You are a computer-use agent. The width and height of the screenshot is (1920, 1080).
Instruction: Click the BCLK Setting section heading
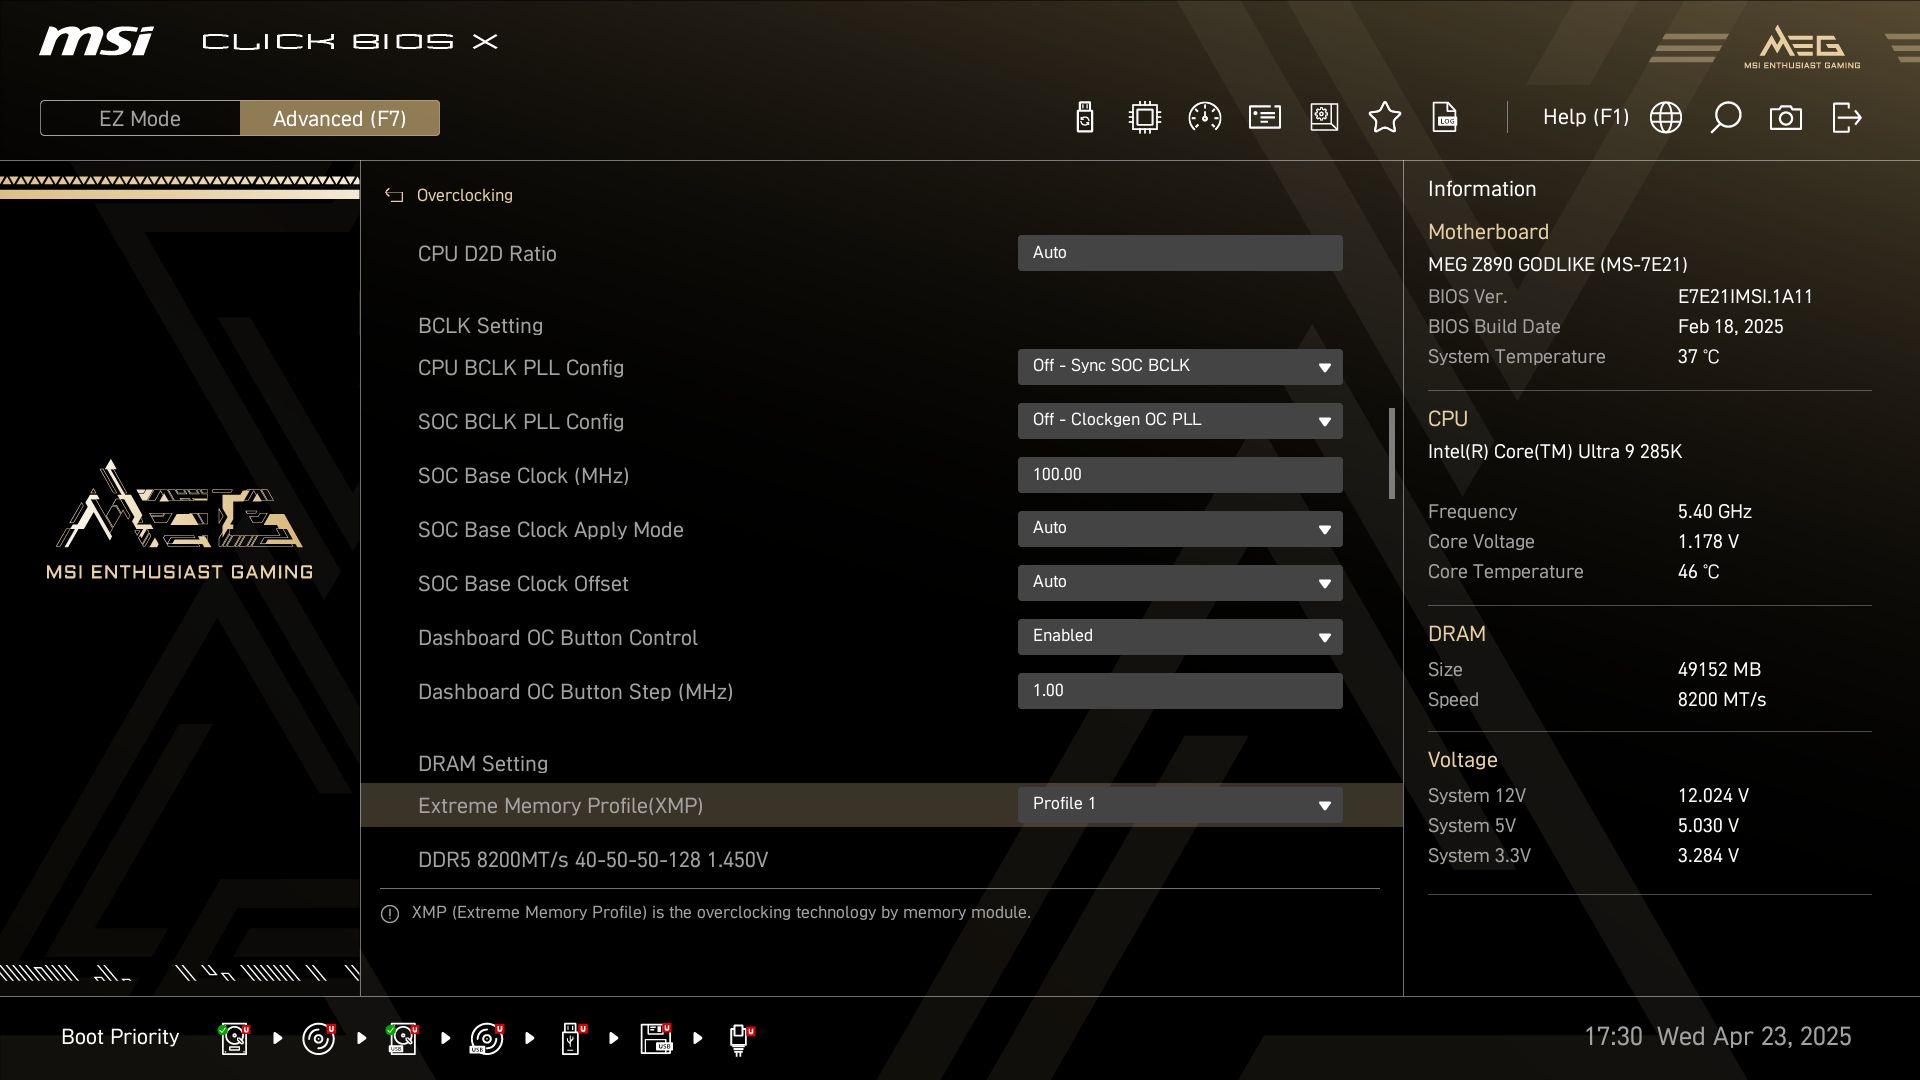[x=480, y=326]
